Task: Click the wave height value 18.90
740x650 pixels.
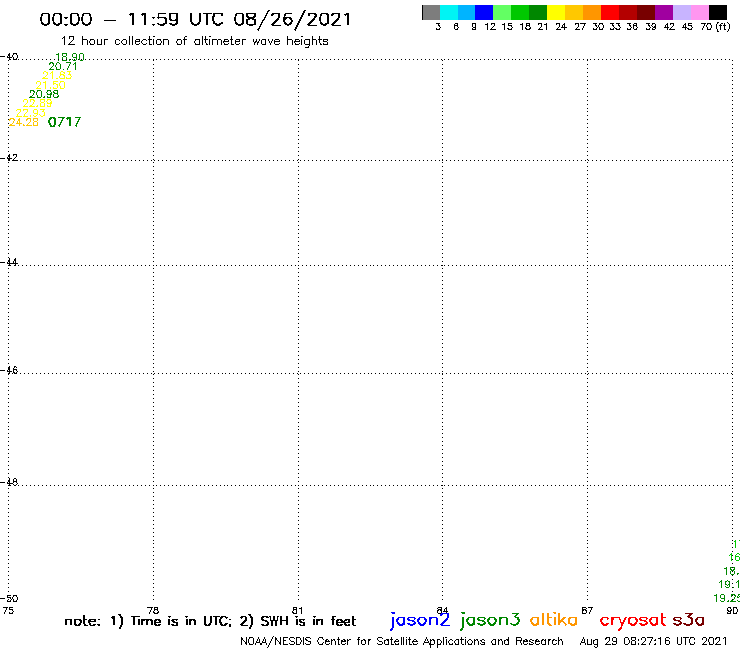Action: click(70, 57)
